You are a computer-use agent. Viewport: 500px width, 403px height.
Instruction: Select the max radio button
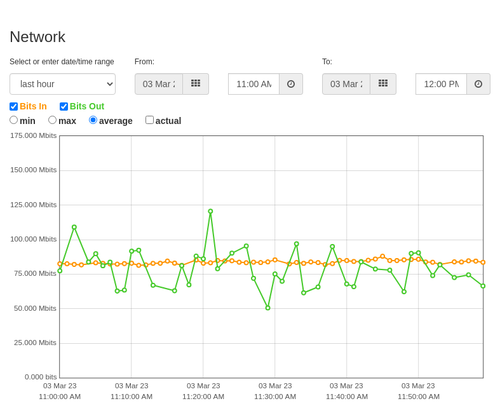click(52, 120)
